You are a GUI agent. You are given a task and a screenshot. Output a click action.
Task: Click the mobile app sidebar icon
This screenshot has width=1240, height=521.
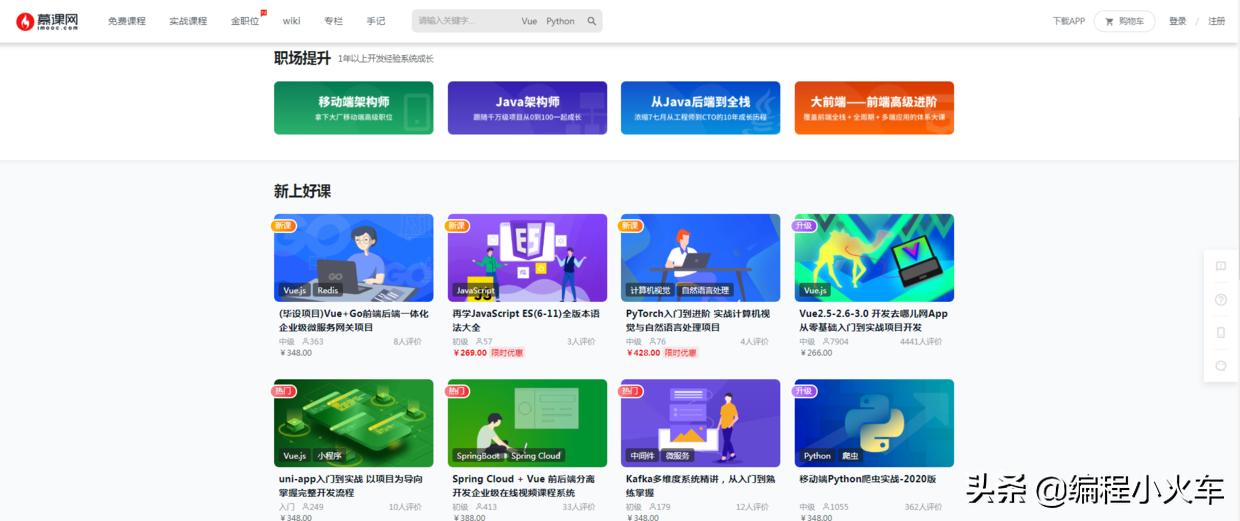click(x=1221, y=332)
